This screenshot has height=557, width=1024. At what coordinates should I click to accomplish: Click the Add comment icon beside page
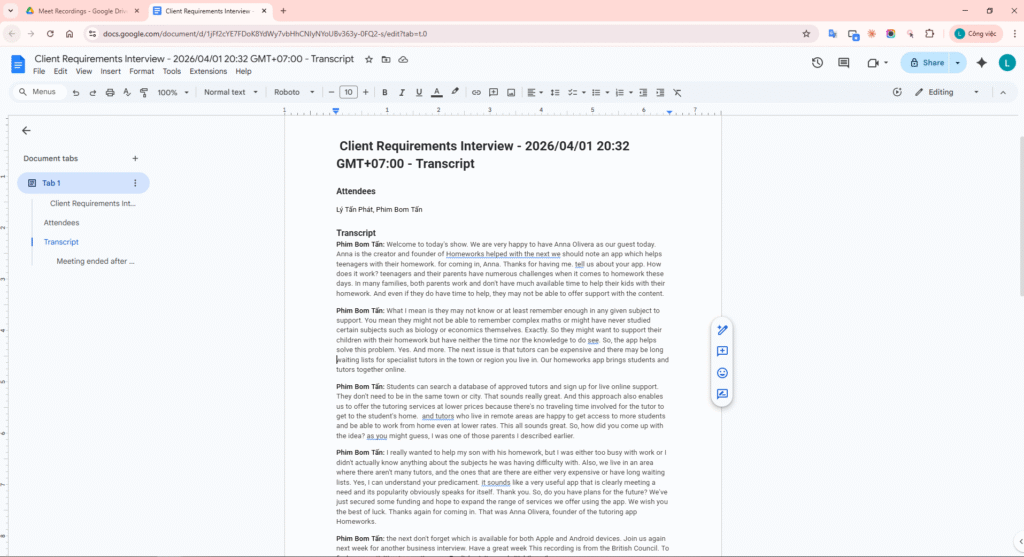pos(722,351)
